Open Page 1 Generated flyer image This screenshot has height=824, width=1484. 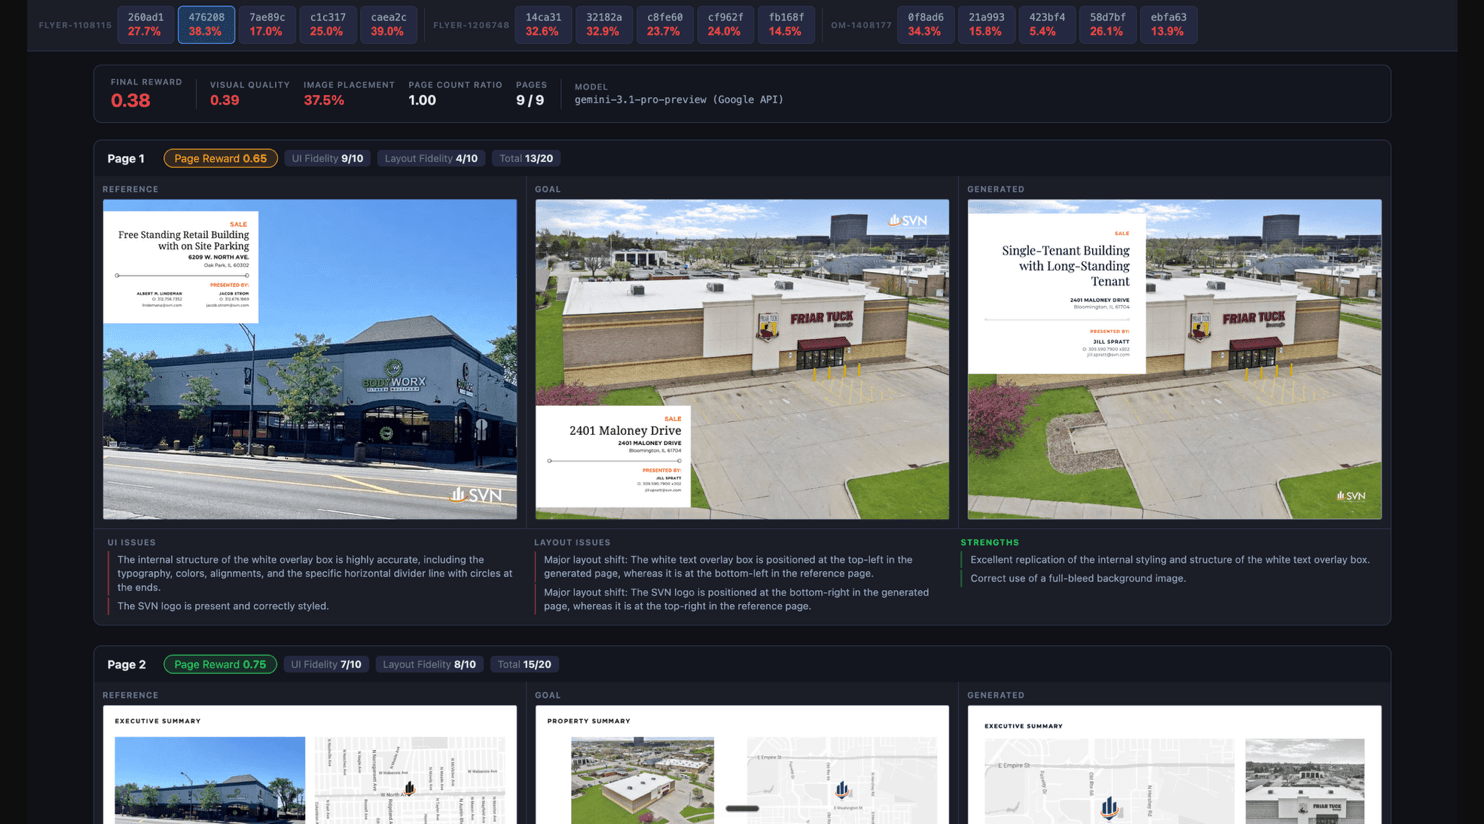(x=1174, y=359)
